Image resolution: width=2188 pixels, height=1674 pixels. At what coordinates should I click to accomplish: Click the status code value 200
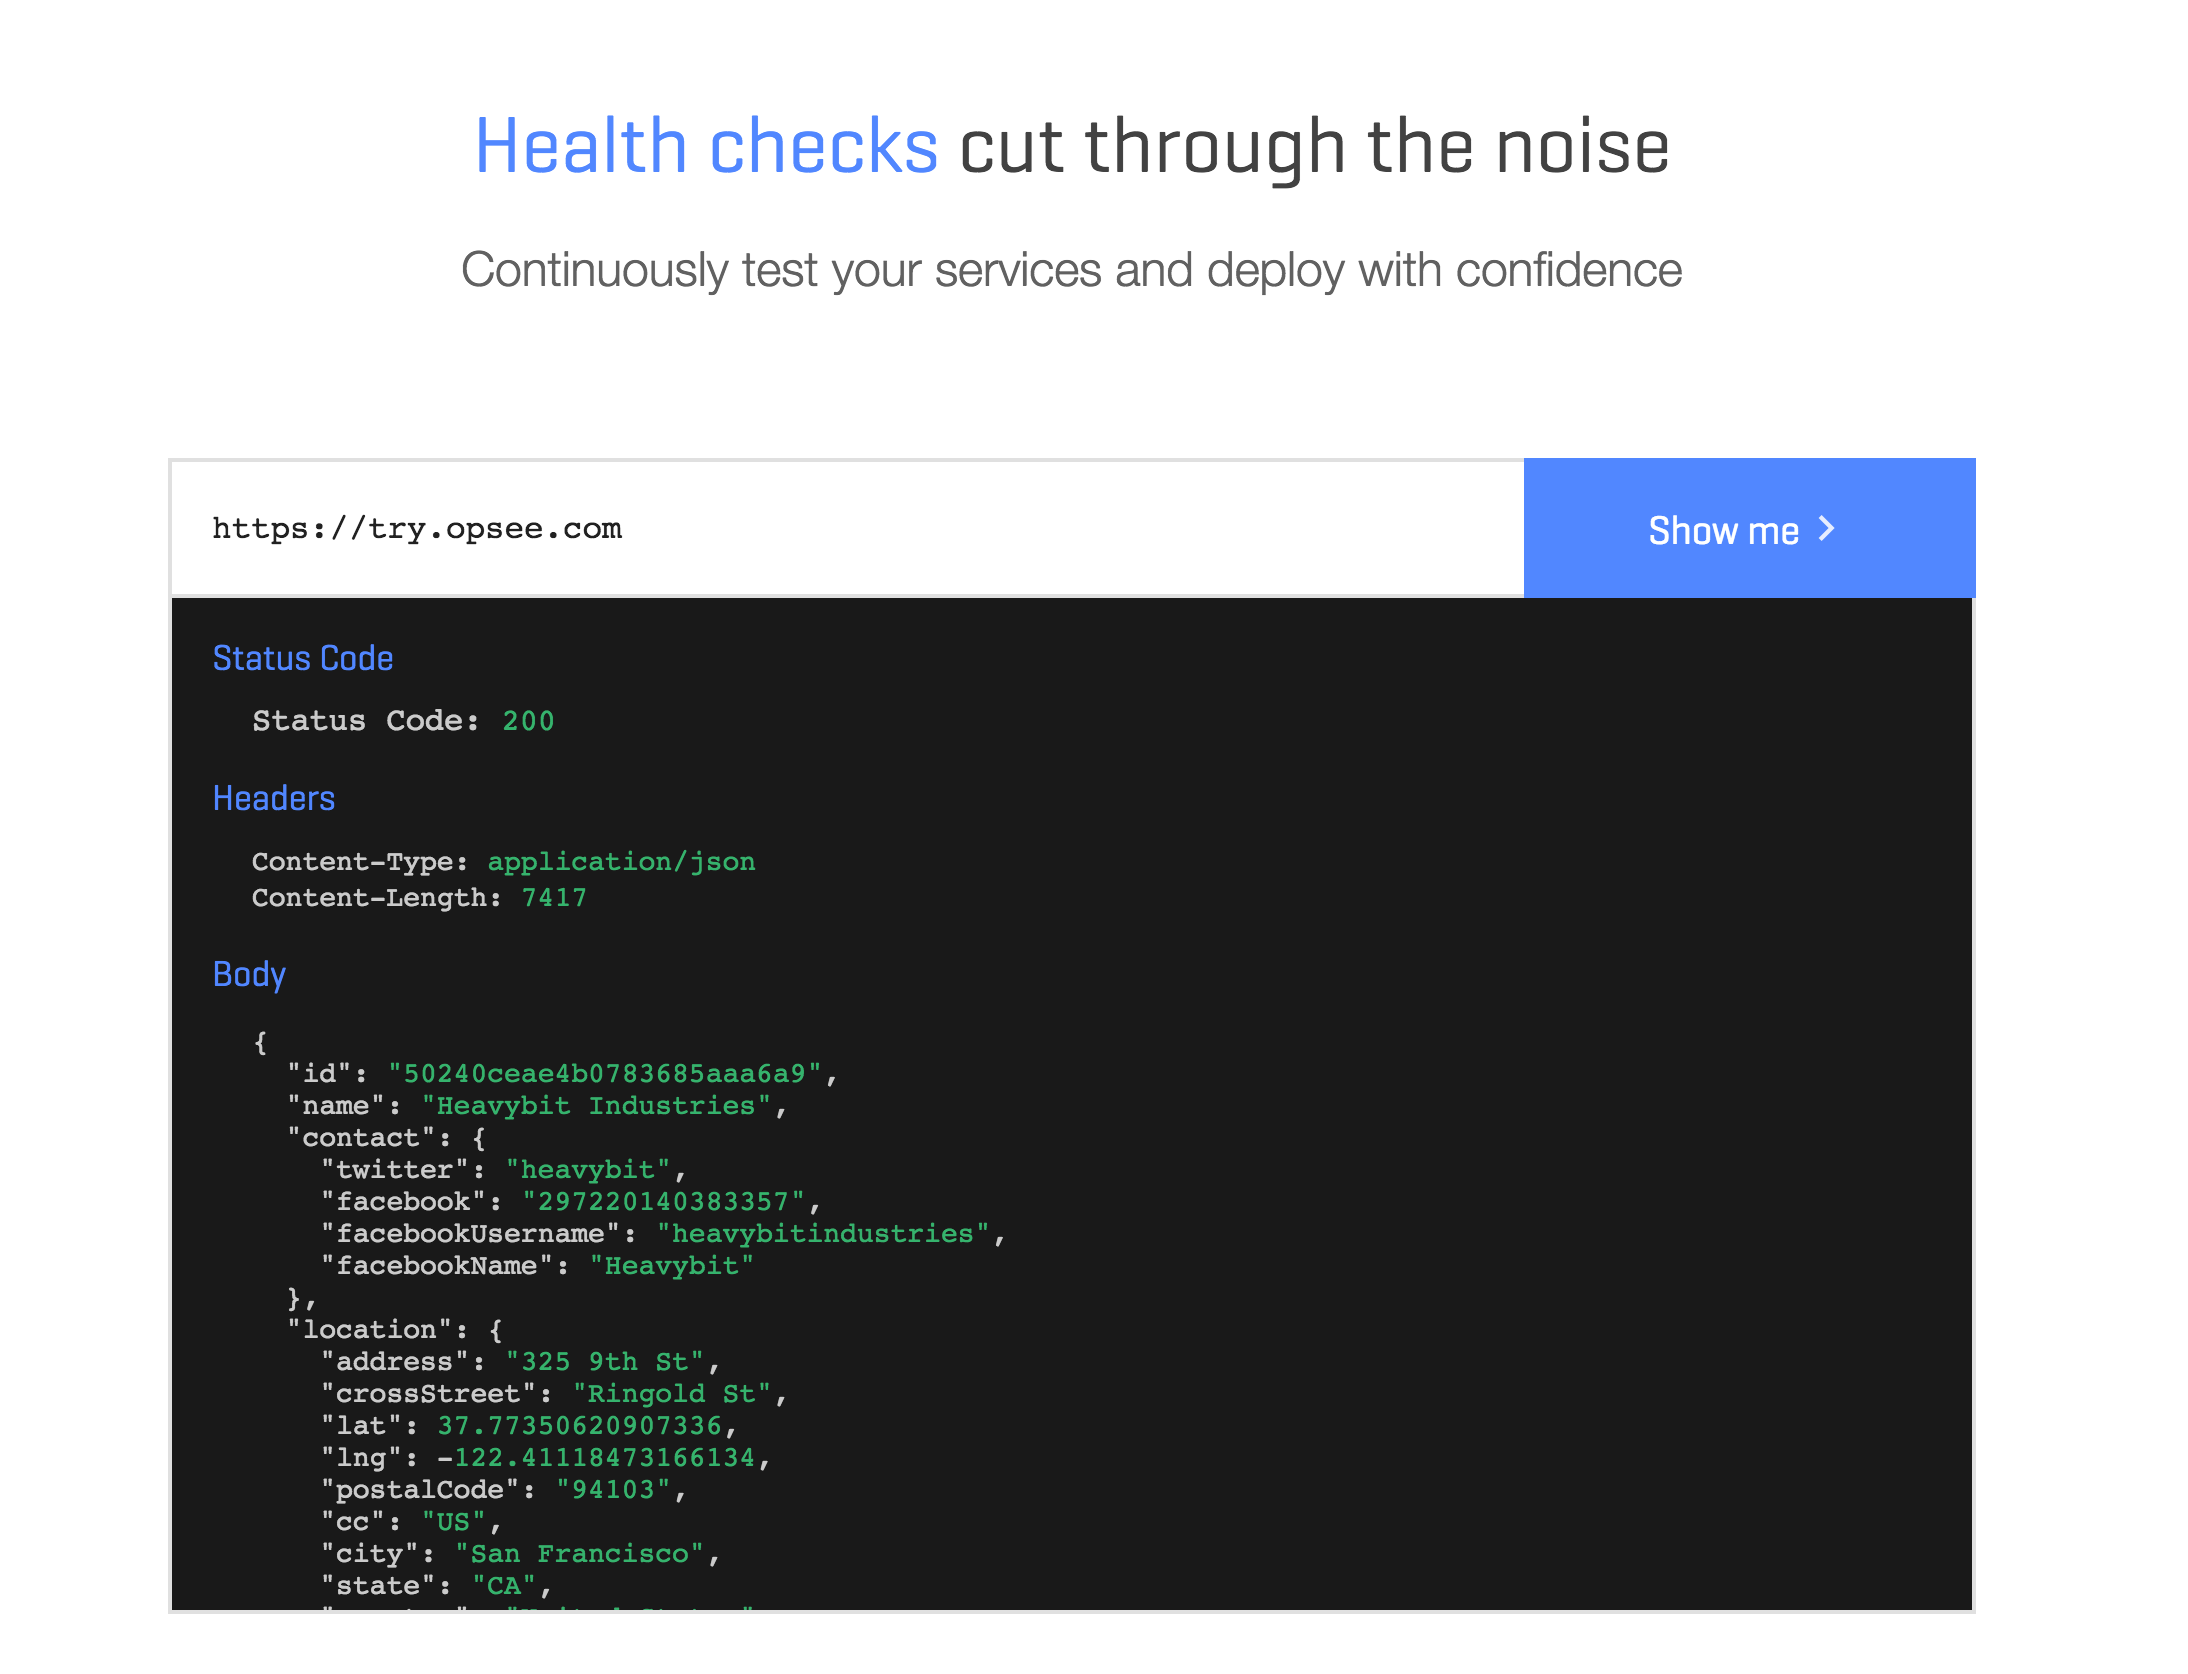pyautogui.click(x=528, y=721)
